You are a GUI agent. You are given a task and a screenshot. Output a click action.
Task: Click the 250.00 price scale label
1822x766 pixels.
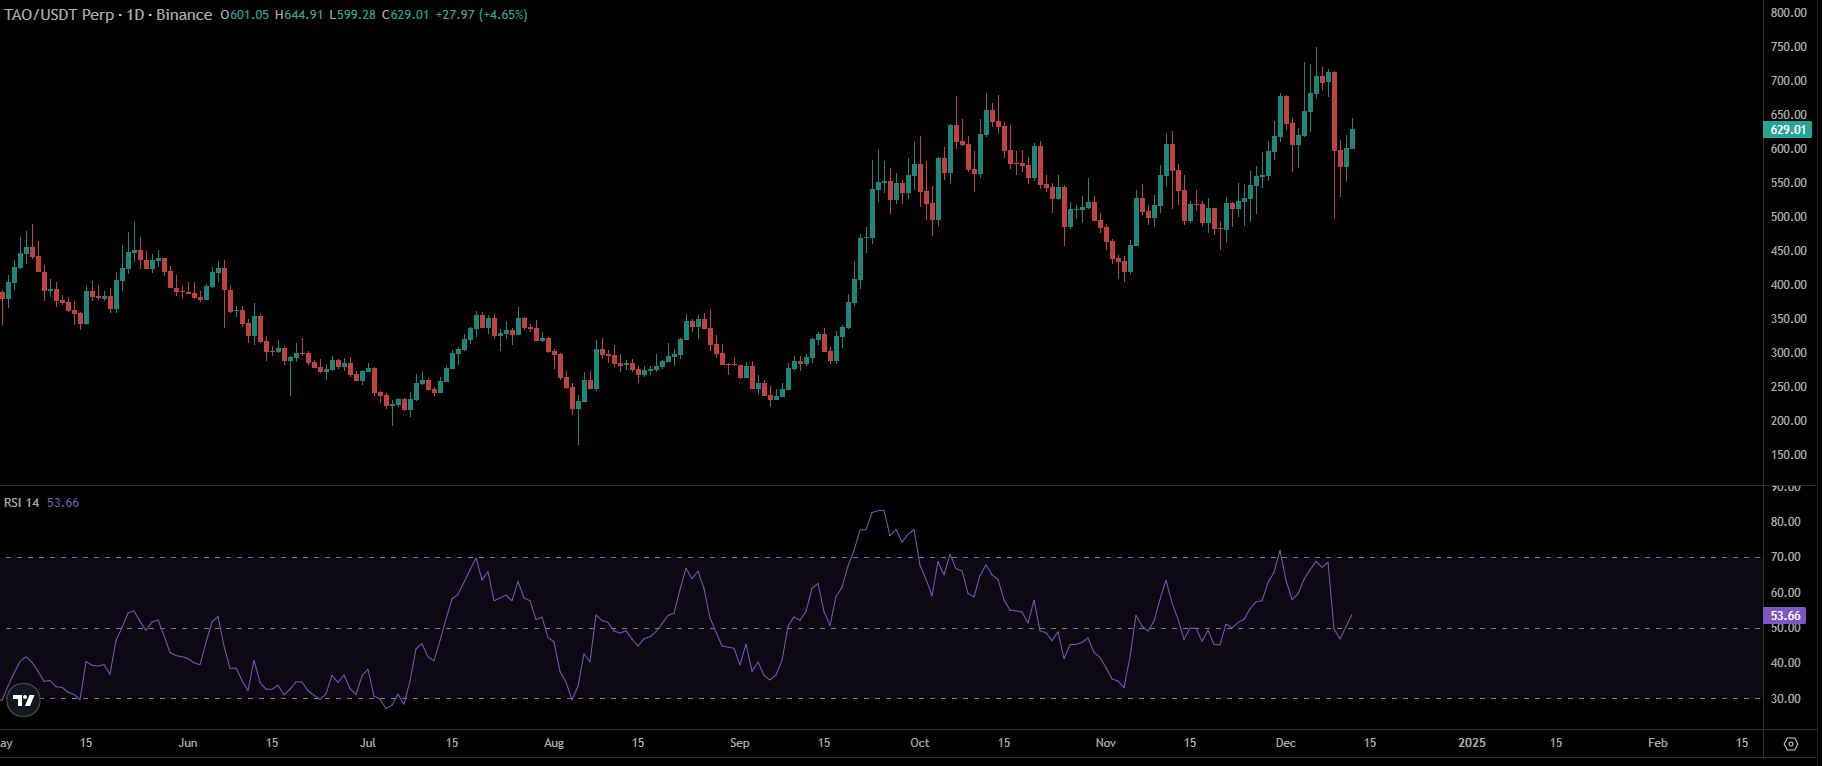click(x=1788, y=387)
